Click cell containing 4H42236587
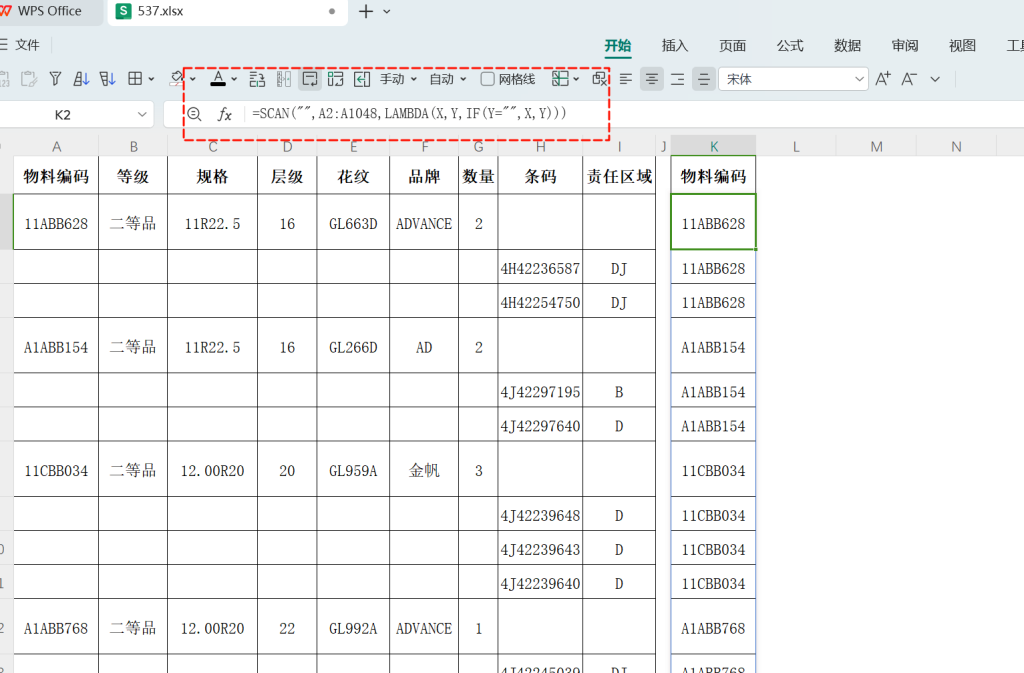Screen dimensions: 1024x673 coord(540,268)
